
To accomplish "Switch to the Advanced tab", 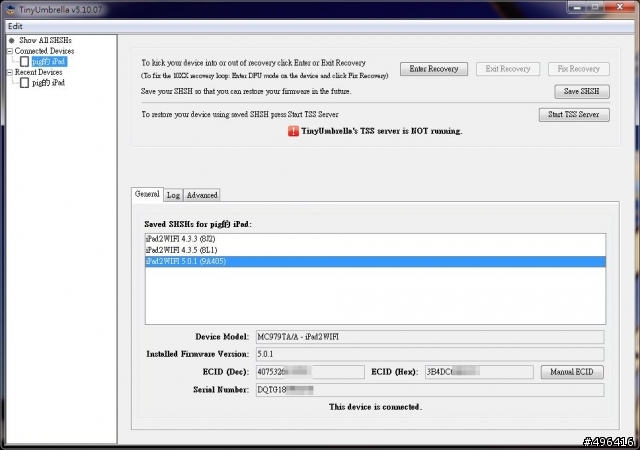I will [202, 195].
